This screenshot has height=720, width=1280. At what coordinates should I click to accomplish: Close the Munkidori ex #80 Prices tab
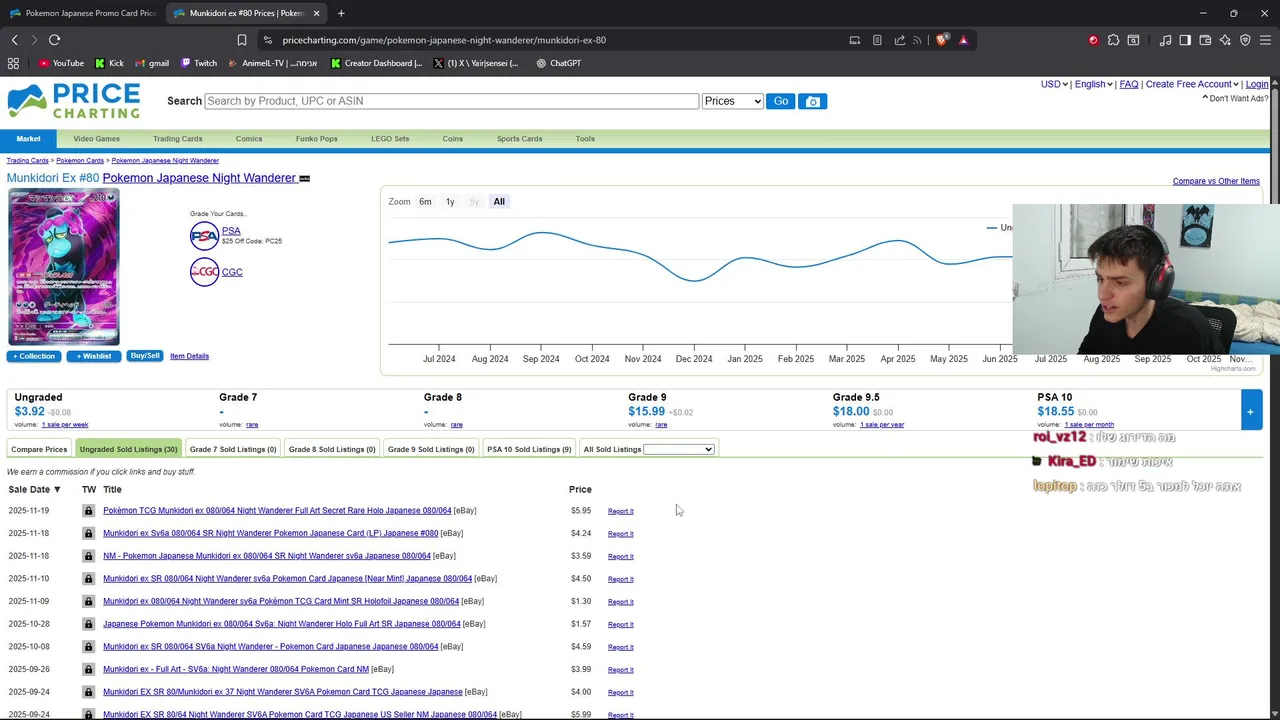pos(317,13)
